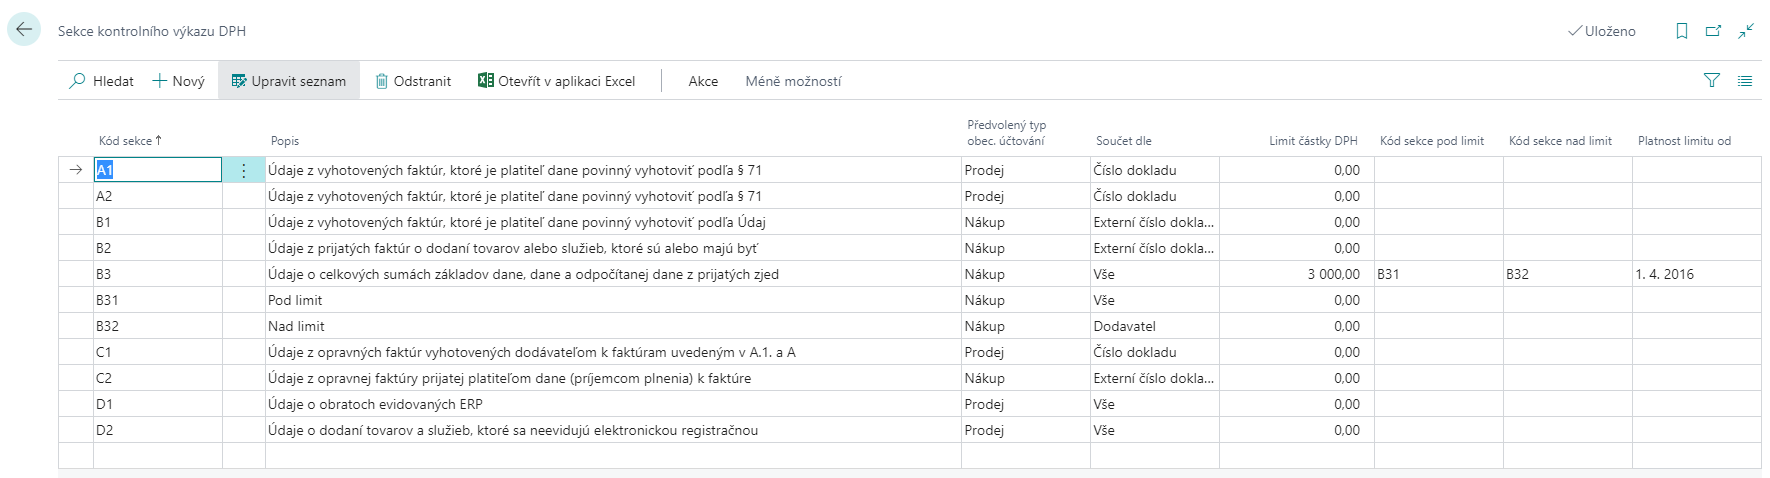Image resolution: width=1770 pixels, height=478 pixels.
Task: Collapse the page with arrows icon
Action: [1746, 31]
